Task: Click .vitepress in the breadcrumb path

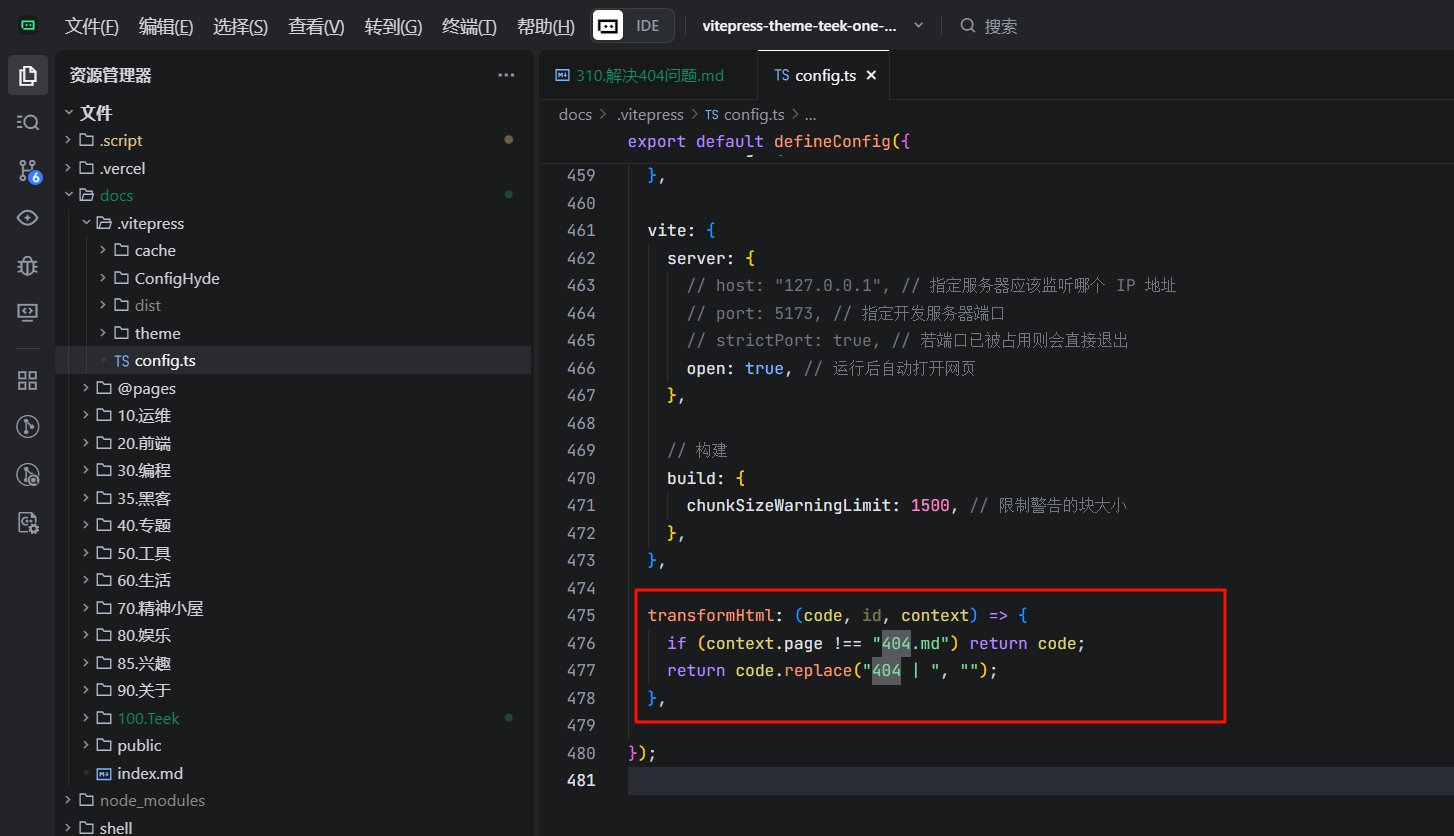Action: click(x=650, y=115)
